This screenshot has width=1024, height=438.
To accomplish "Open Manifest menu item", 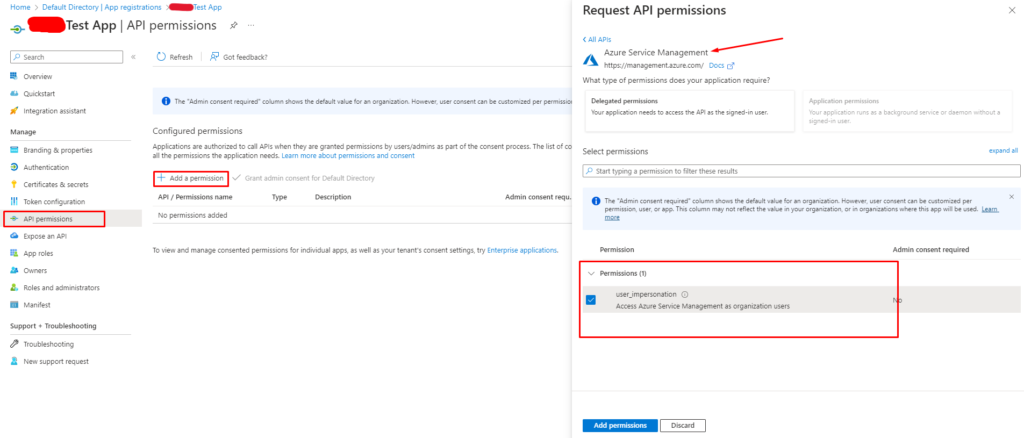I will [x=37, y=305].
